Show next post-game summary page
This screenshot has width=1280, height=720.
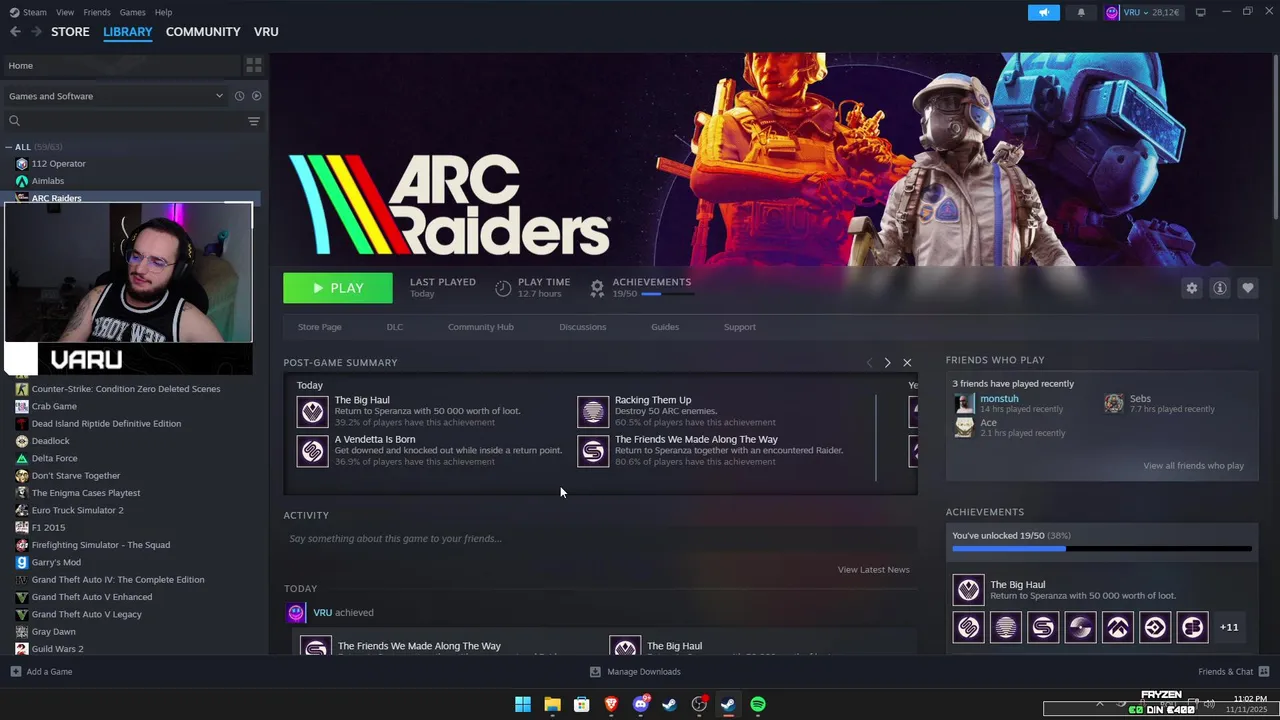tap(887, 362)
